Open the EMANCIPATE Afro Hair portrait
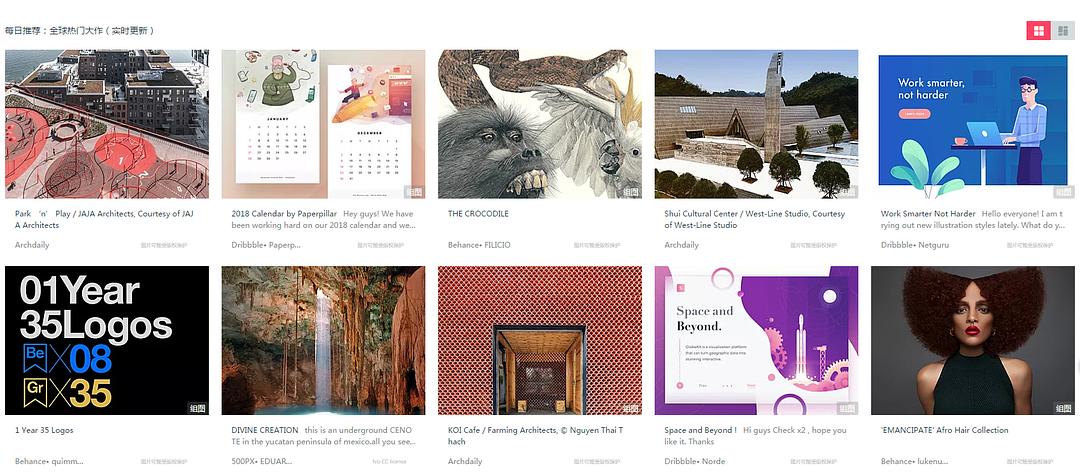The height and width of the screenshot is (473, 1080). tap(973, 340)
